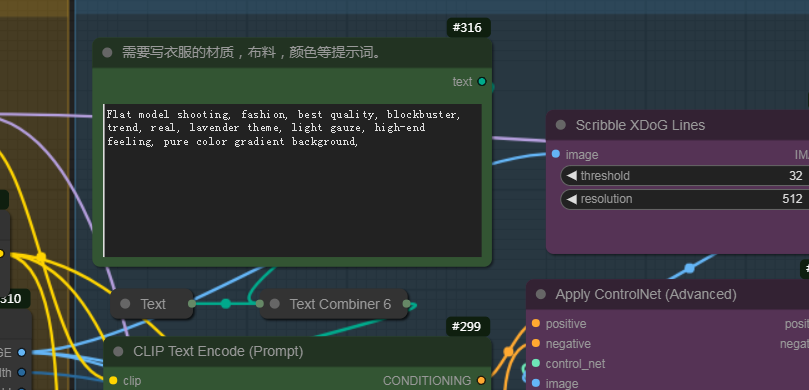
Task: Collapse the Apply ControlNet (Advanced) node dot
Action: click(x=541, y=295)
